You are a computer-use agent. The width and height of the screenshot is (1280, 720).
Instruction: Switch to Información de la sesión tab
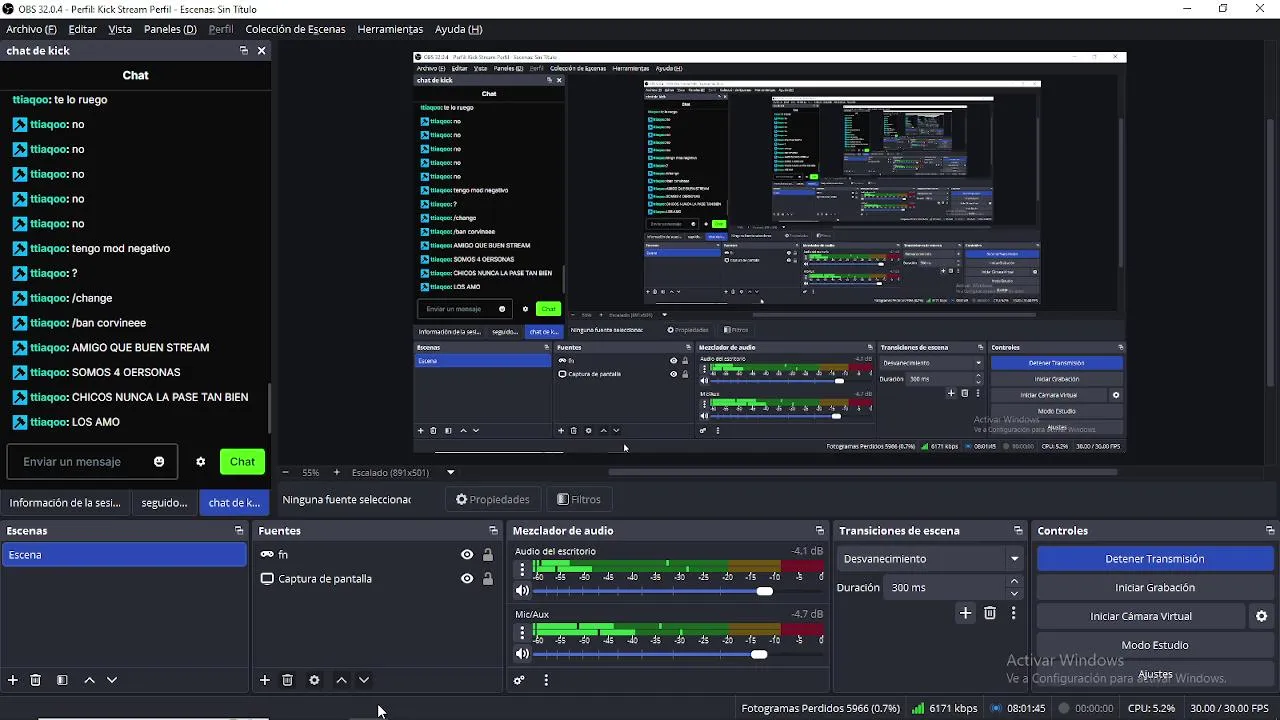(65, 503)
